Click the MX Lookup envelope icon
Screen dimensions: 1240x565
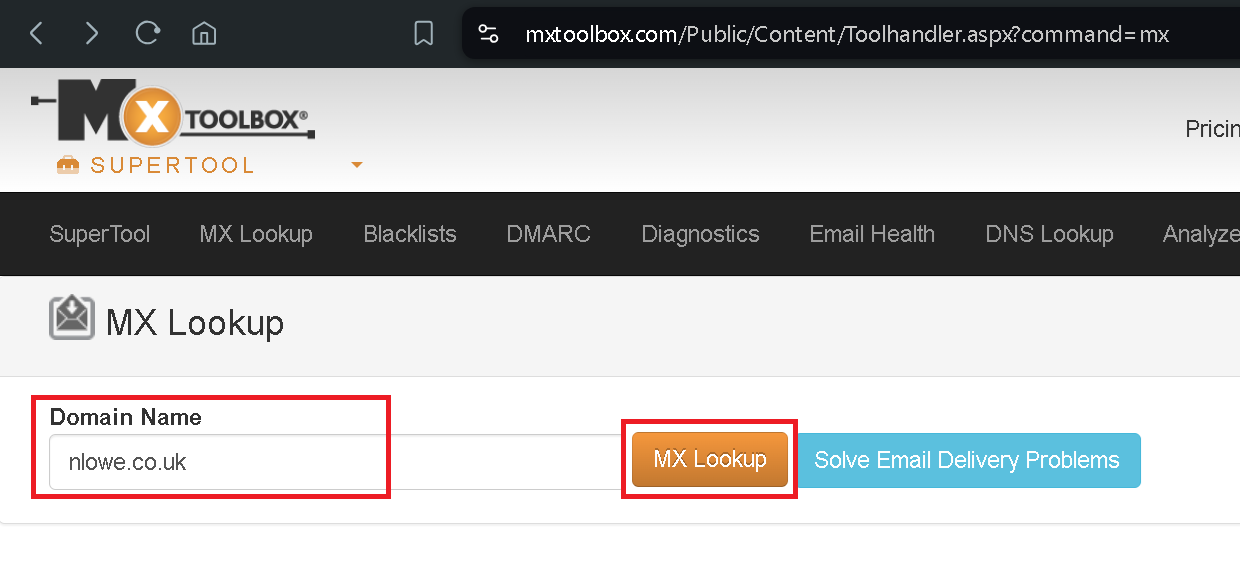pyautogui.click(x=72, y=319)
